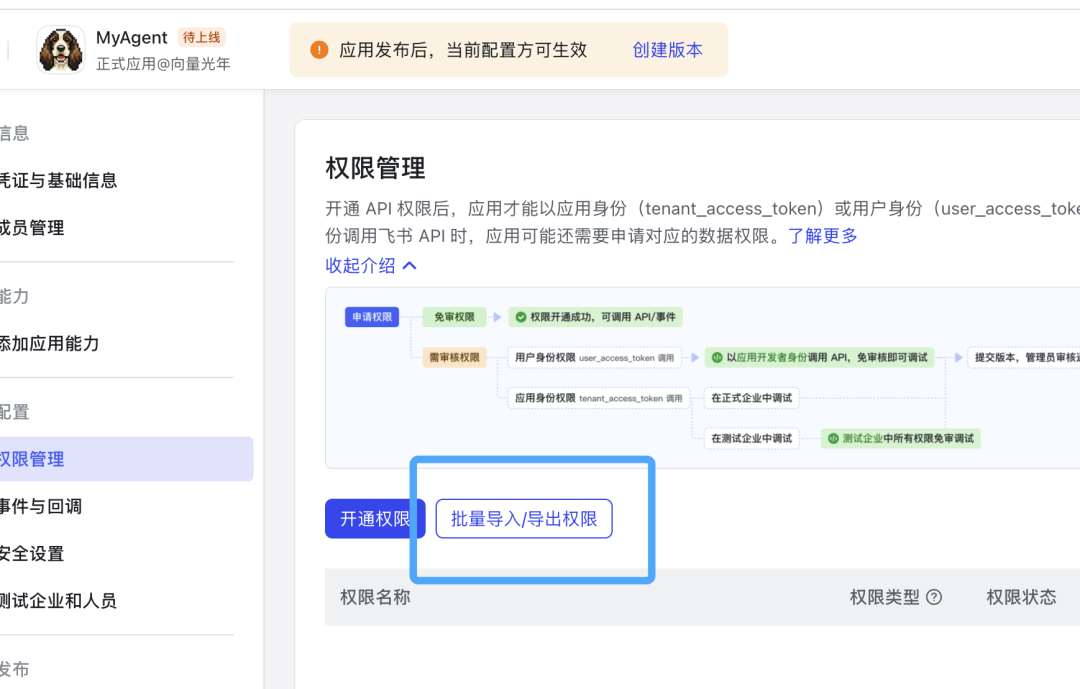
Task: Open the 了解更多 link
Action: coord(824,235)
